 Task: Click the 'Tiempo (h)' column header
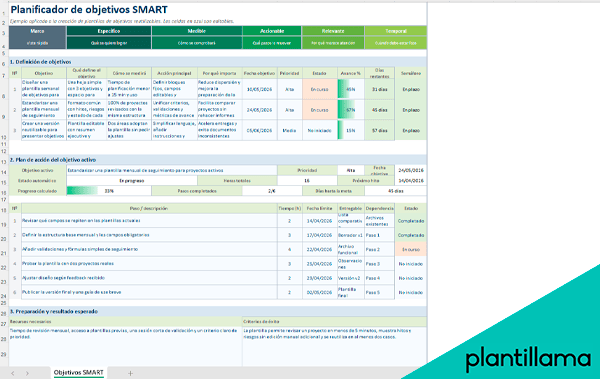coord(289,209)
